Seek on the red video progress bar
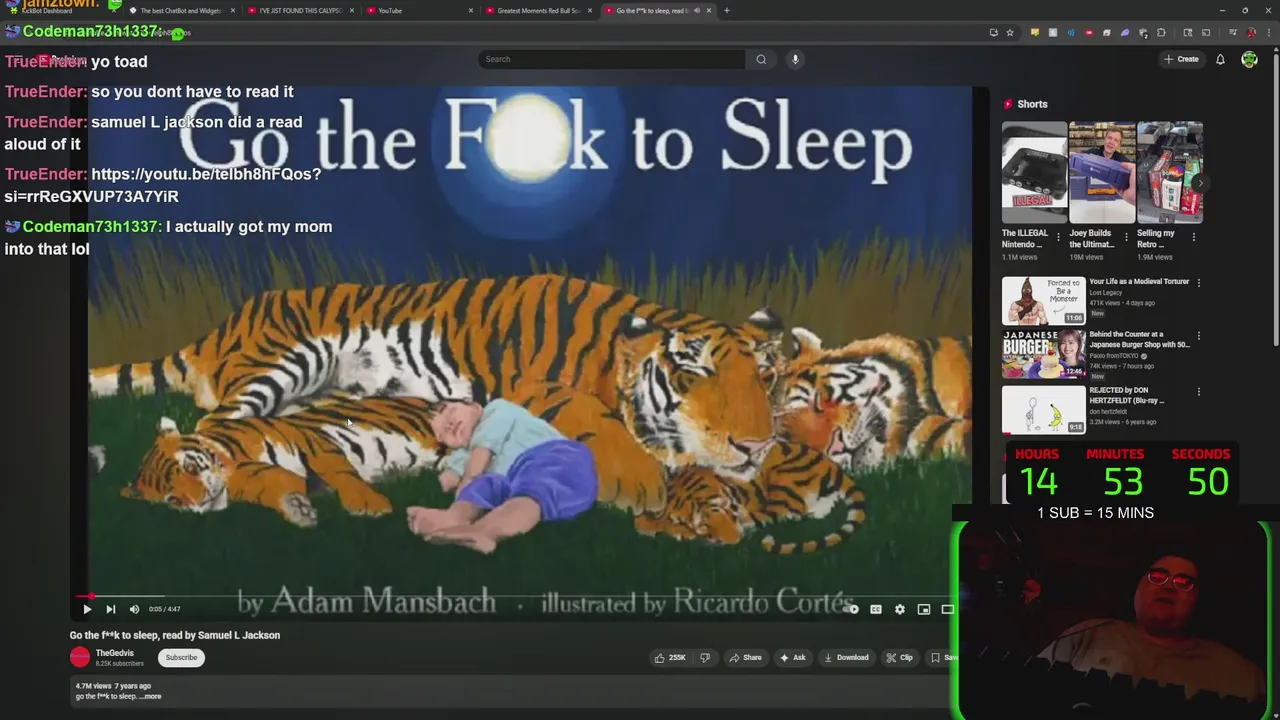Screen dimensions: 1280x720 (x=520, y=596)
